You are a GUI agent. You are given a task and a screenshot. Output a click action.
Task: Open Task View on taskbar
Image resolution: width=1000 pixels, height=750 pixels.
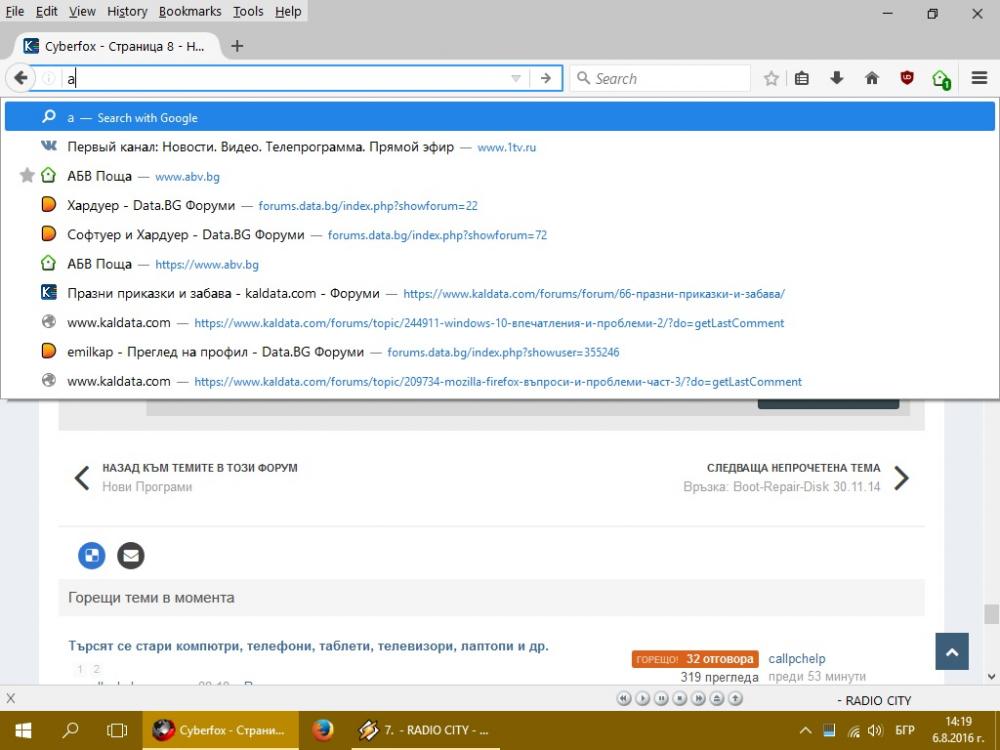117,730
